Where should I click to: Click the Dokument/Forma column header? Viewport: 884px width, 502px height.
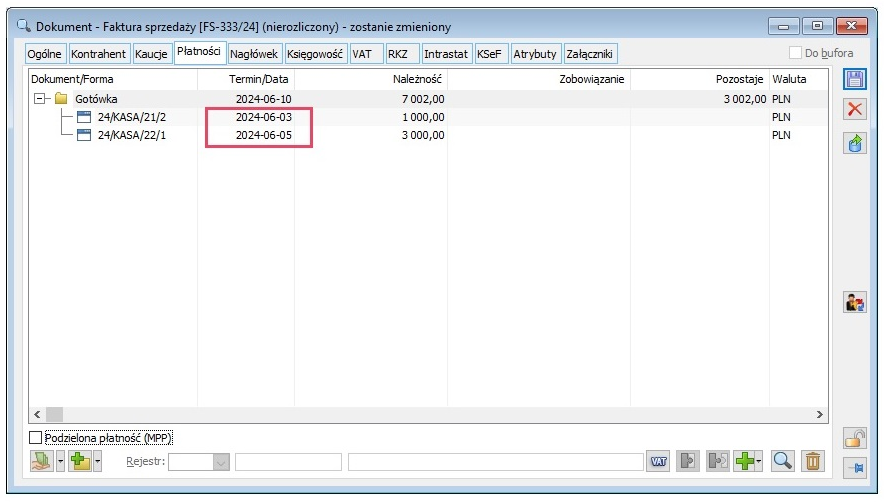coord(113,79)
